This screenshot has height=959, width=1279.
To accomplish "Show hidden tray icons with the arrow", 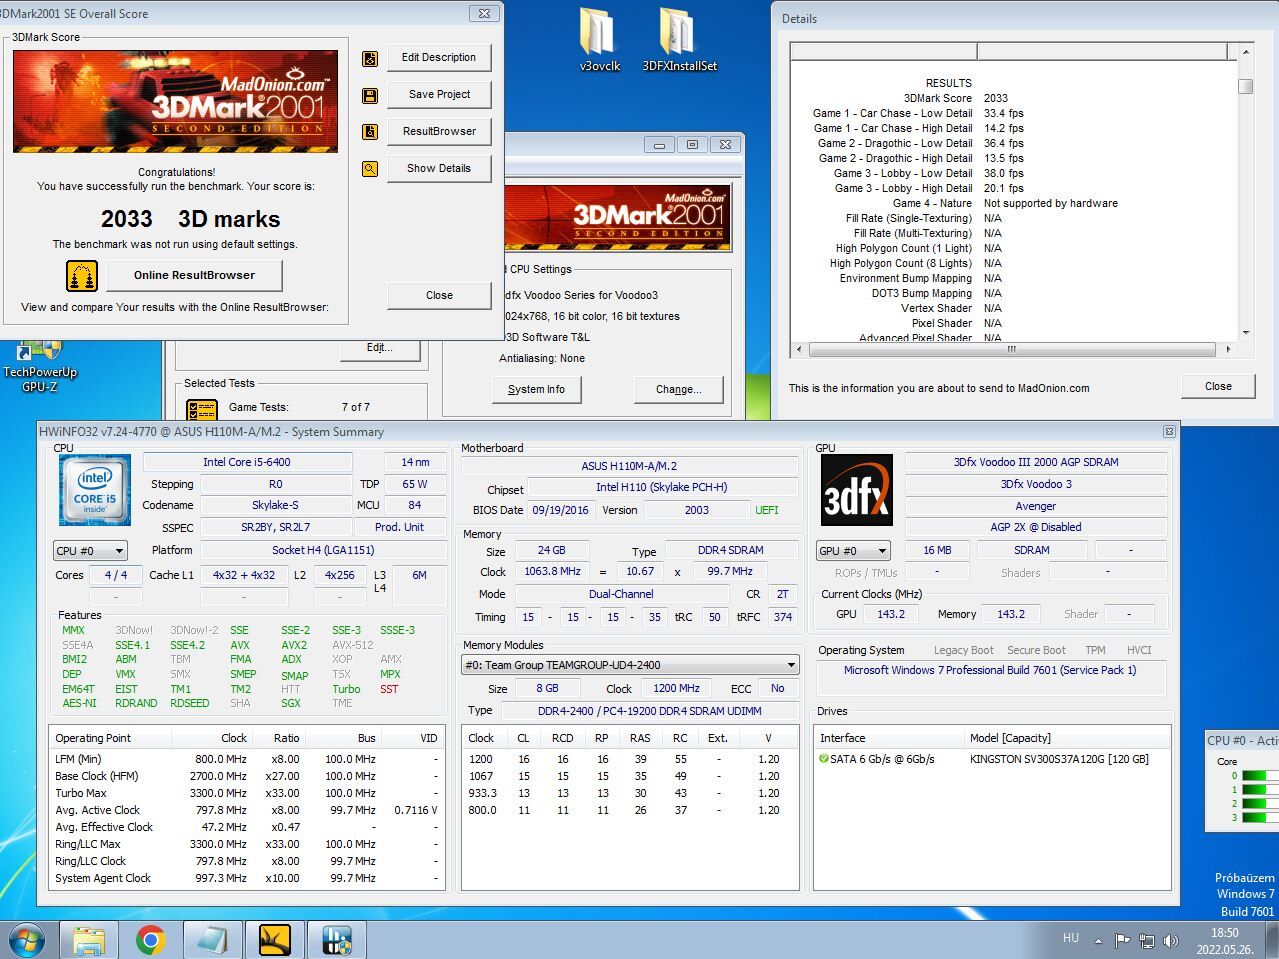I will click(x=1099, y=941).
